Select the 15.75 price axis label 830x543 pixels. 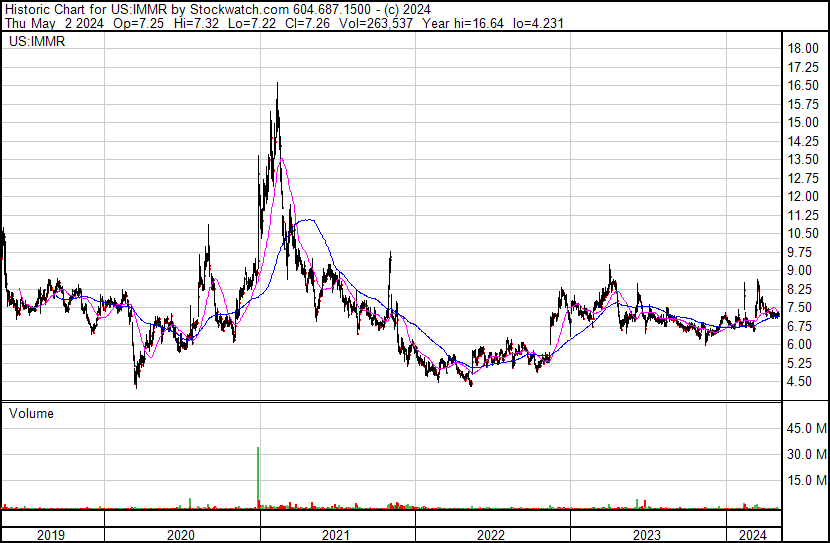pos(803,104)
